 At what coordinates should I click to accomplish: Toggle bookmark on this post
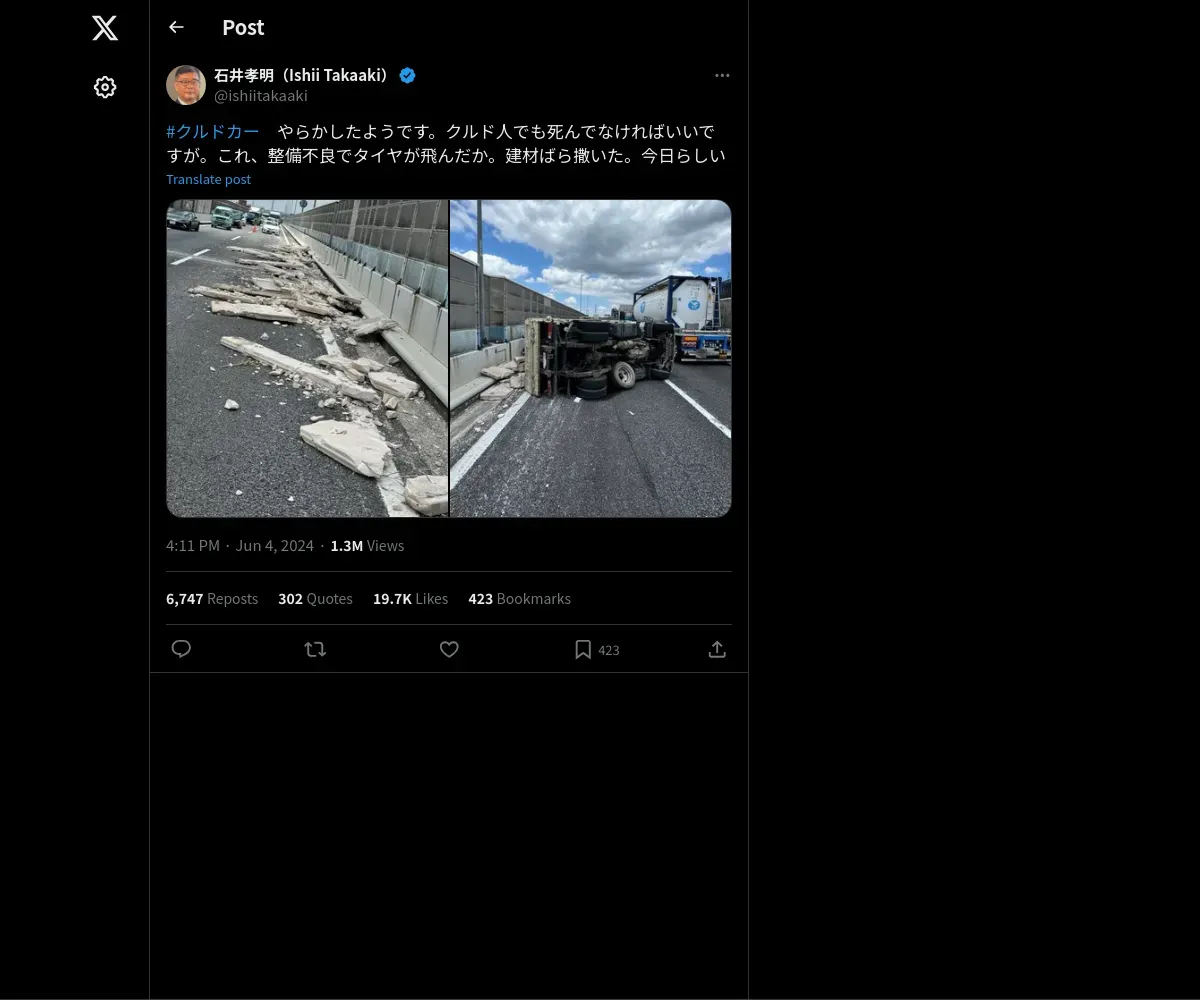(583, 649)
